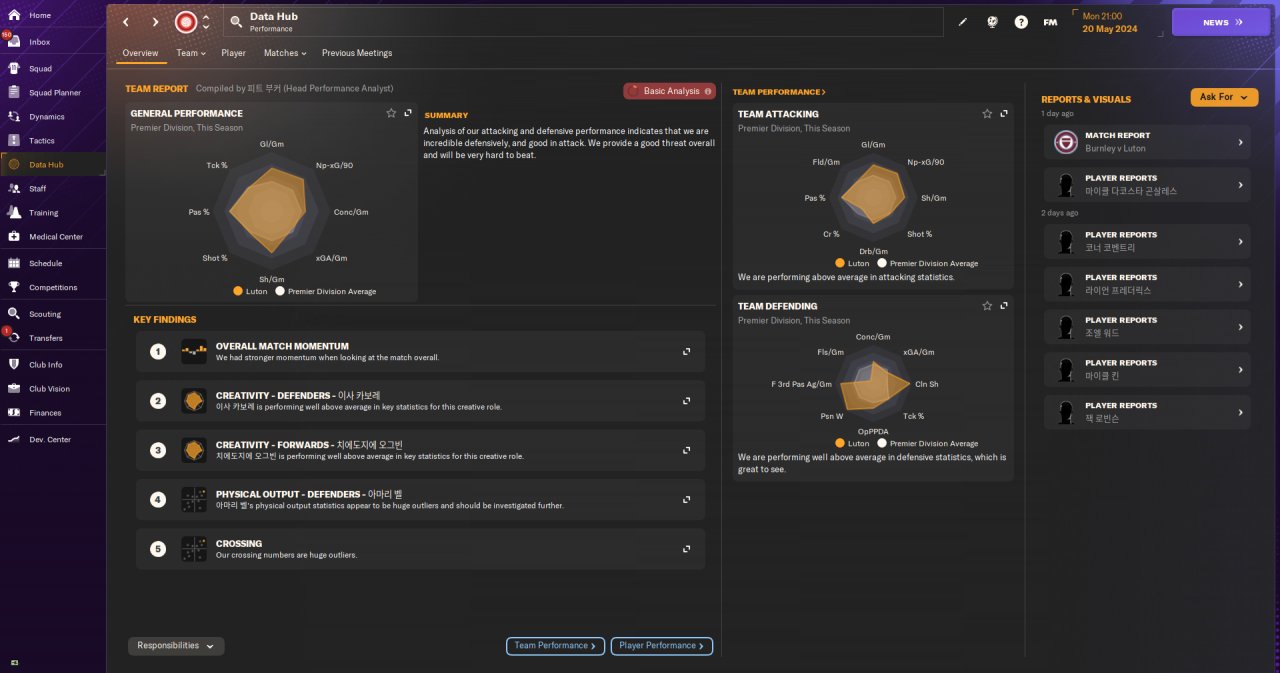Open player report for 코너 코벤트리
This screenshot has height=673, width=1280.
coord(1148,241)
